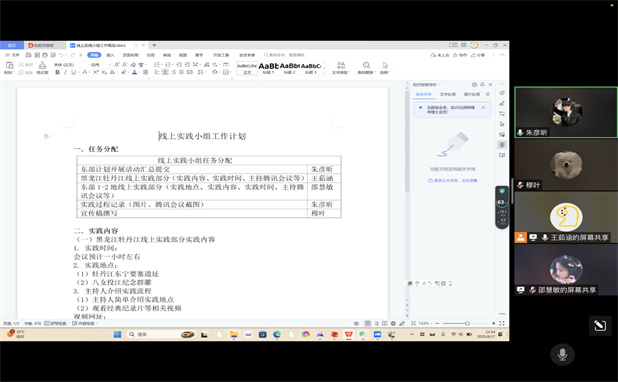The width and height of the screenshot is (618, 382).
Task: Toggle center alignment in paragraph tools
Action: (165, 72)
